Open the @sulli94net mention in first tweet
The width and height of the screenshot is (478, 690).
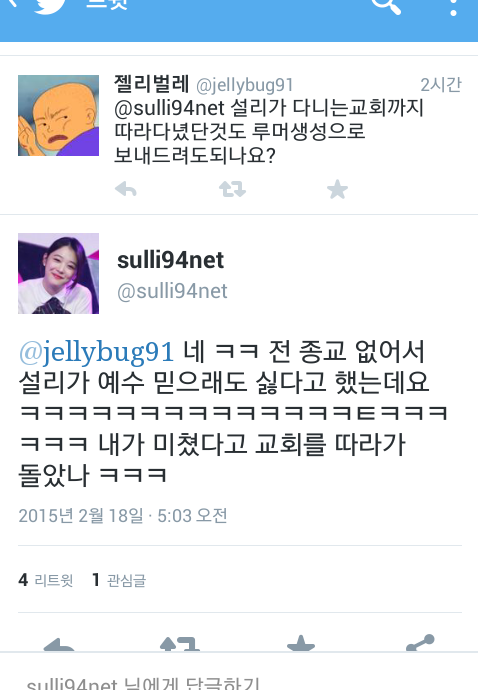[169, 108]
